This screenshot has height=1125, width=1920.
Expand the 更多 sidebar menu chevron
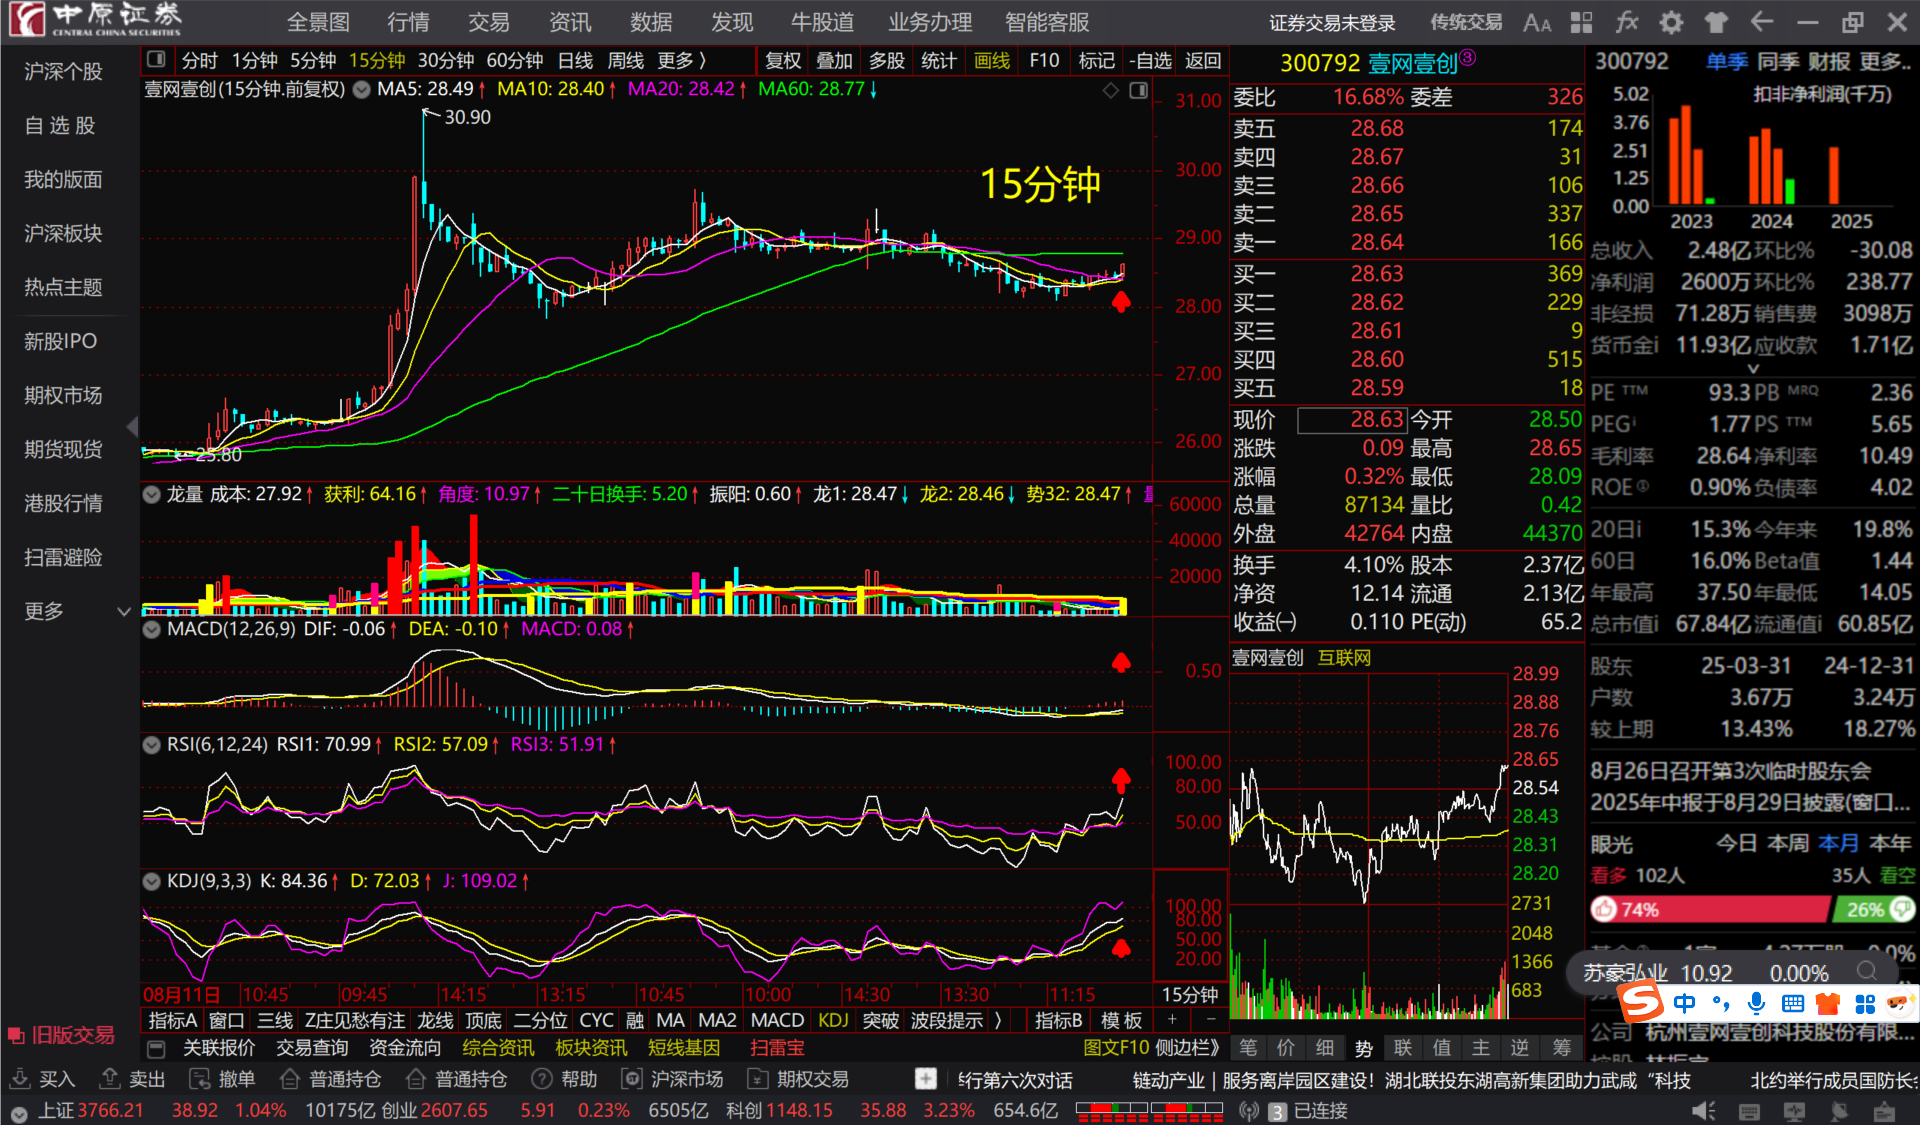pos(124,611)
